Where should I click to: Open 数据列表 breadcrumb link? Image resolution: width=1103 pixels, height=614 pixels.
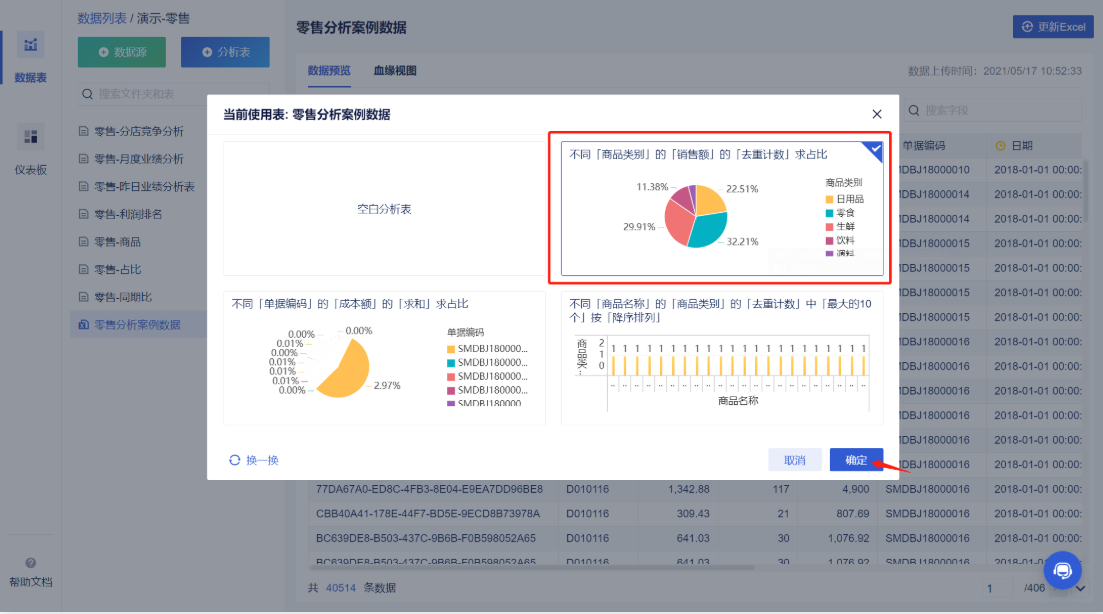102,18
